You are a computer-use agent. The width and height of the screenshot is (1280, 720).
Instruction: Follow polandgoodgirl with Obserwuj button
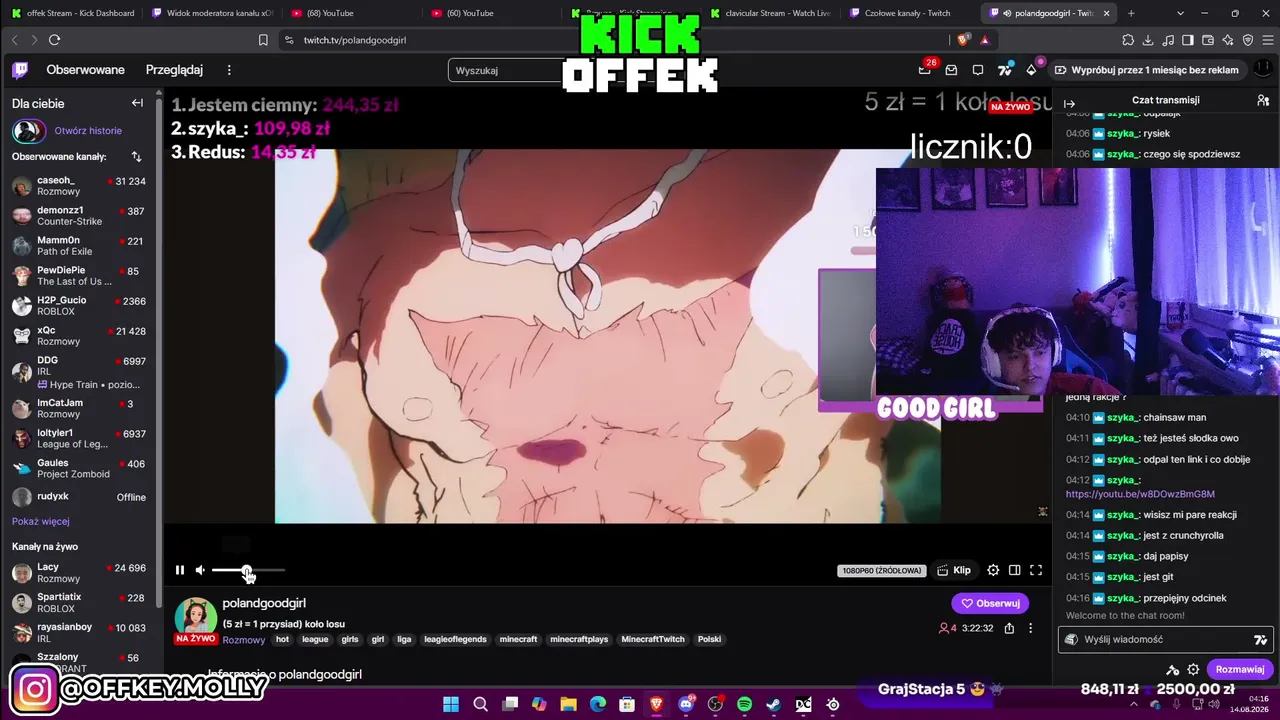(x=990, y=603)
